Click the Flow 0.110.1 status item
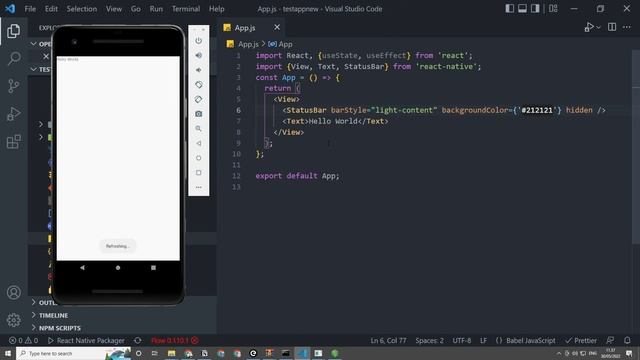Screen dimensions: 640x360 tap(175, 340)
